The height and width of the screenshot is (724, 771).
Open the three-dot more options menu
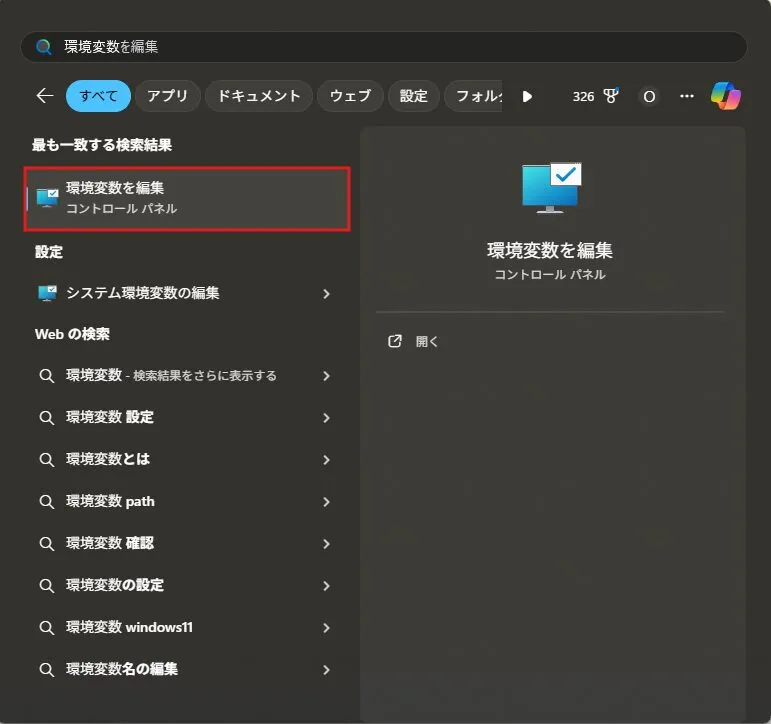(x=686, y=96)
